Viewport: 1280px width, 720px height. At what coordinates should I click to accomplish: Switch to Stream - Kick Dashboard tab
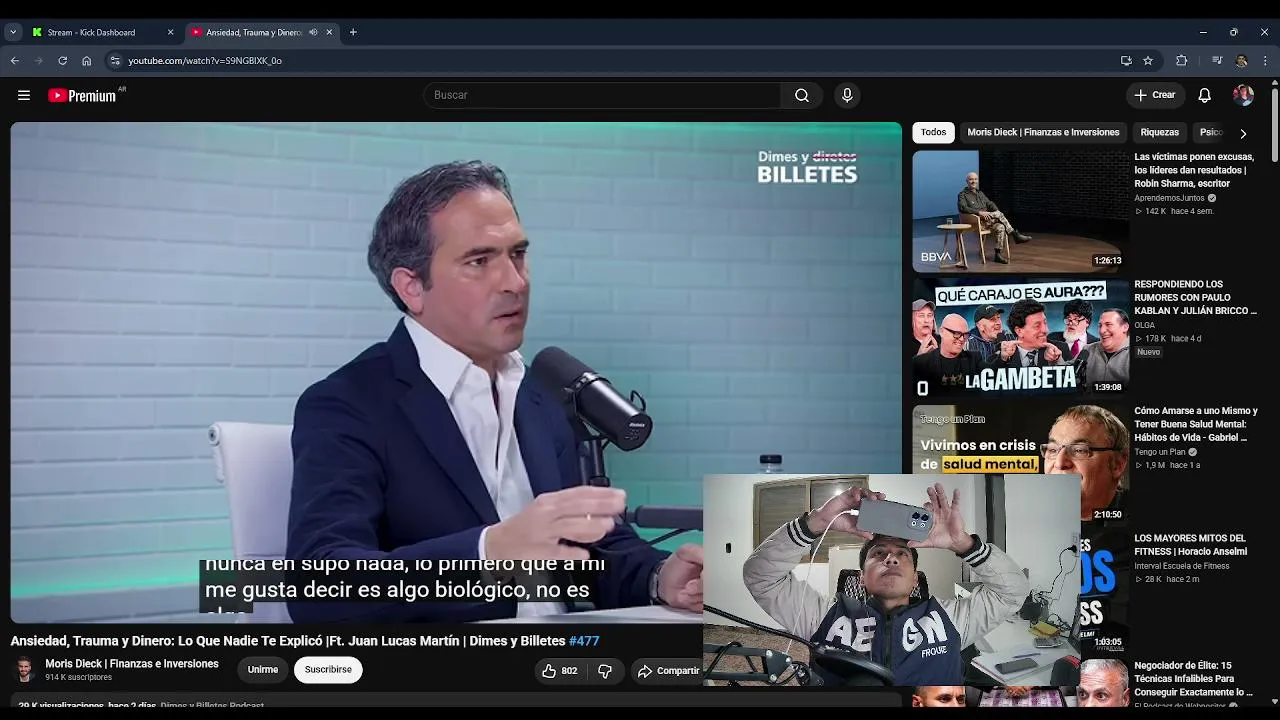coord(103,32)
